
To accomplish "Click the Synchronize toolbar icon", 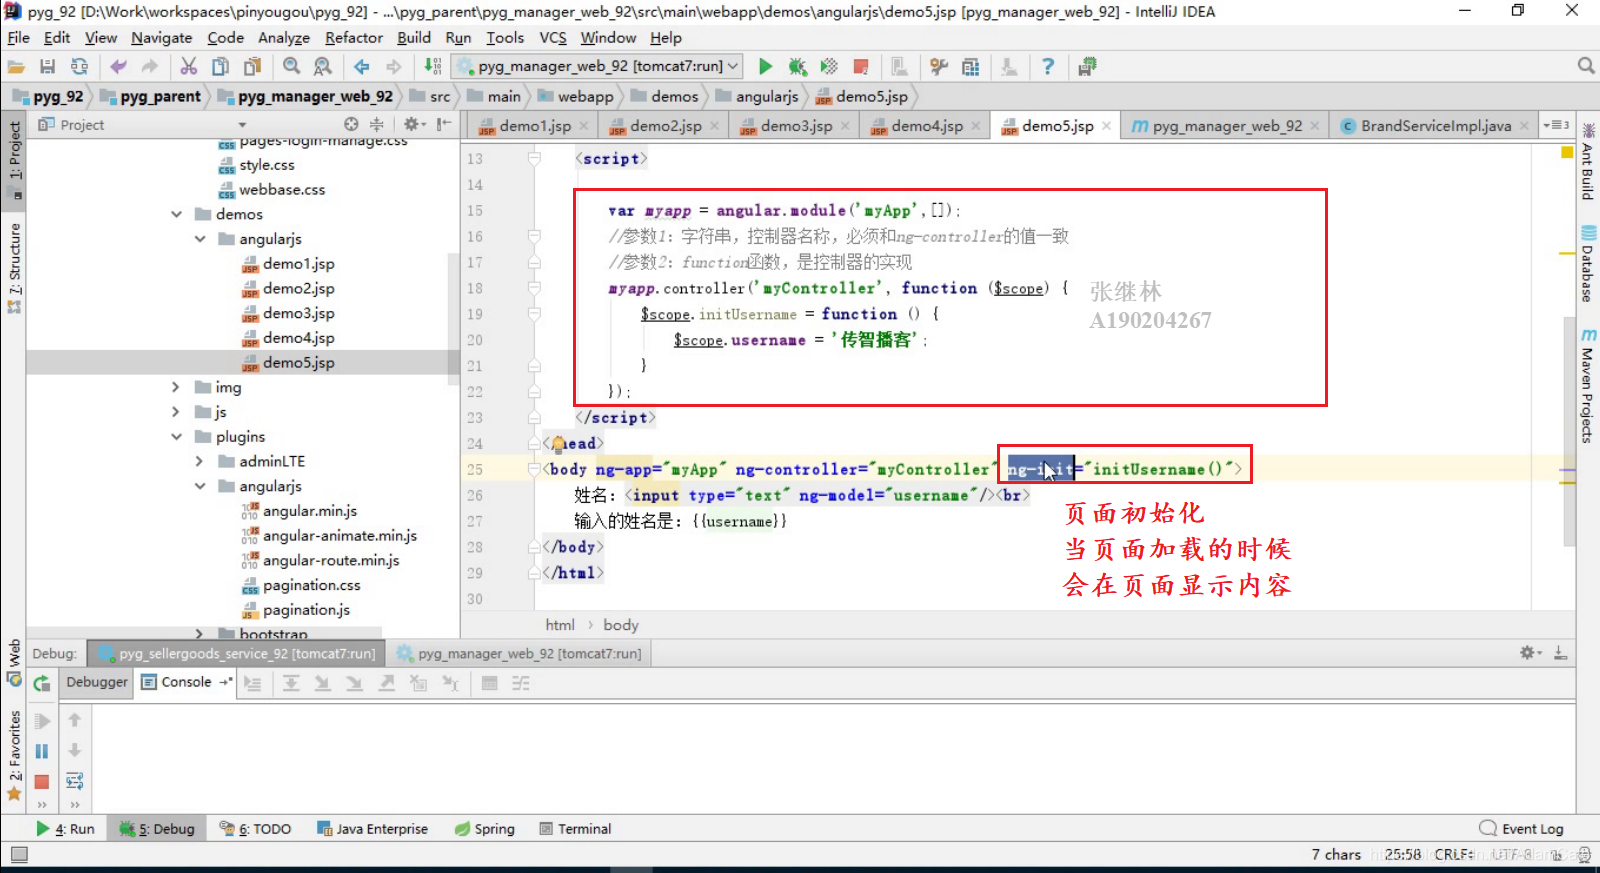I will pyautogui.click(x=79, y=66).
